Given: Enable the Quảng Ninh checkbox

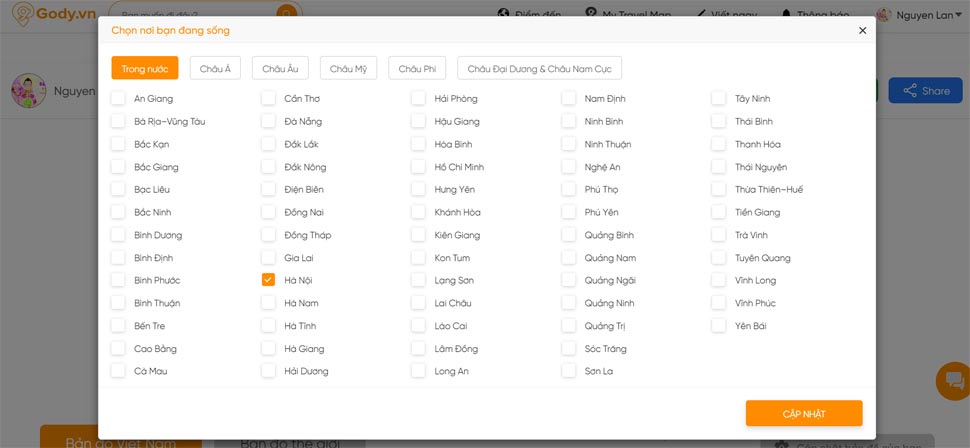Looking at the screenshot, I should pyautogui.click(x=568, y=303).
